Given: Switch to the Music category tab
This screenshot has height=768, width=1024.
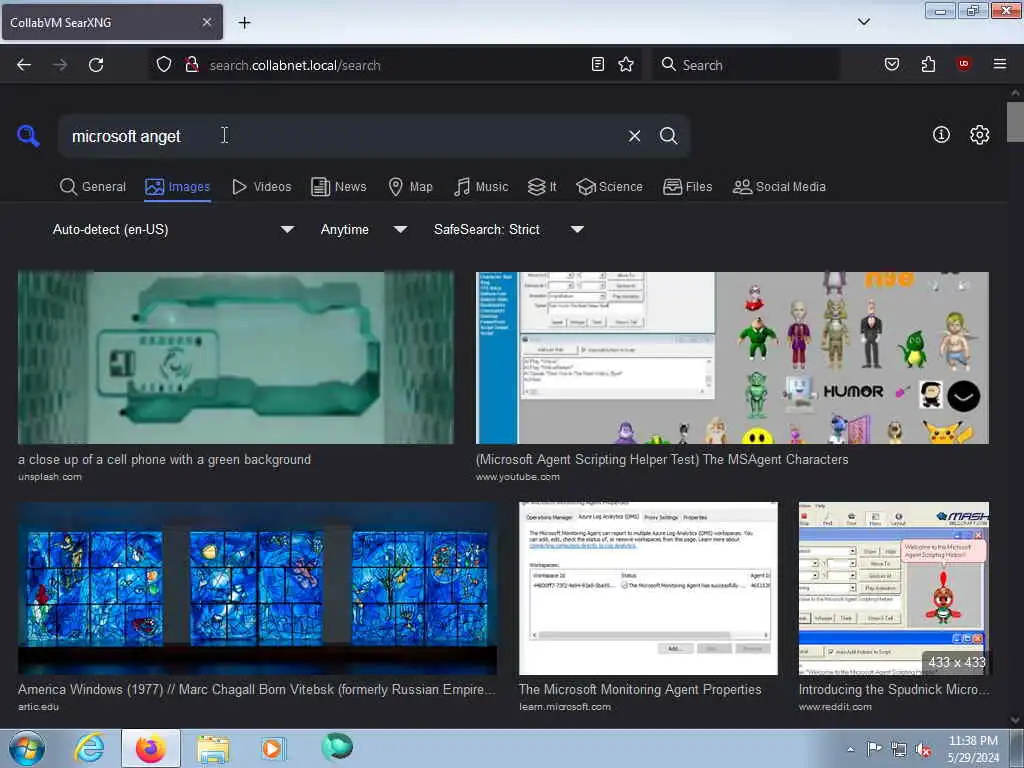Looking at the screenshot, I should tap(481, 187).
